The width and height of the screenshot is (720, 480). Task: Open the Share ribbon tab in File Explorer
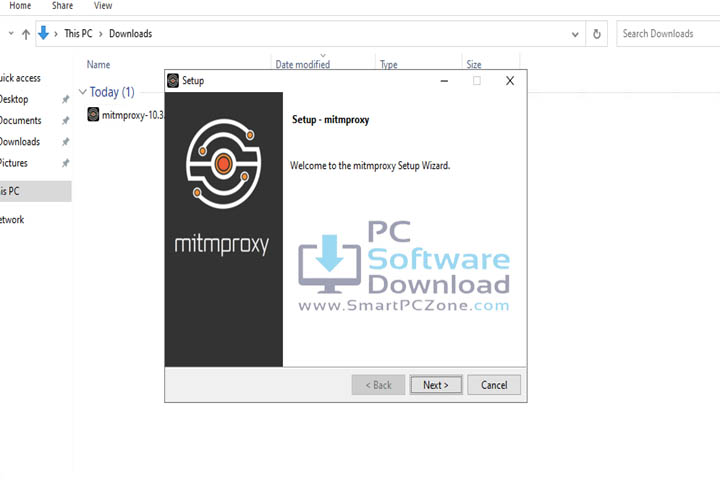[62, 6]
